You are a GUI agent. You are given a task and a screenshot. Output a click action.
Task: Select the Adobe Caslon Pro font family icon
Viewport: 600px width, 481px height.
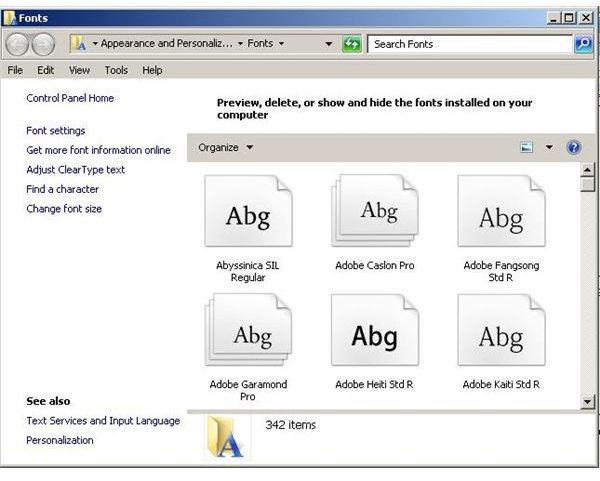point(375,211)
